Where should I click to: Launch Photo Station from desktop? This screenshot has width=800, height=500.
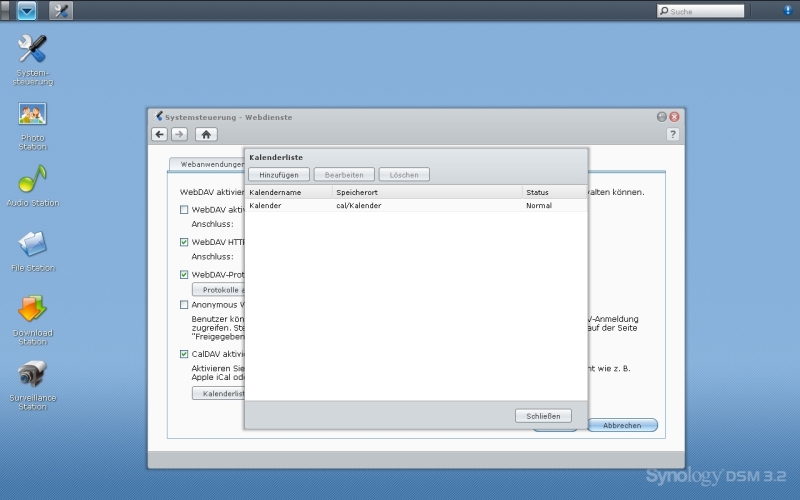(33, 115)
